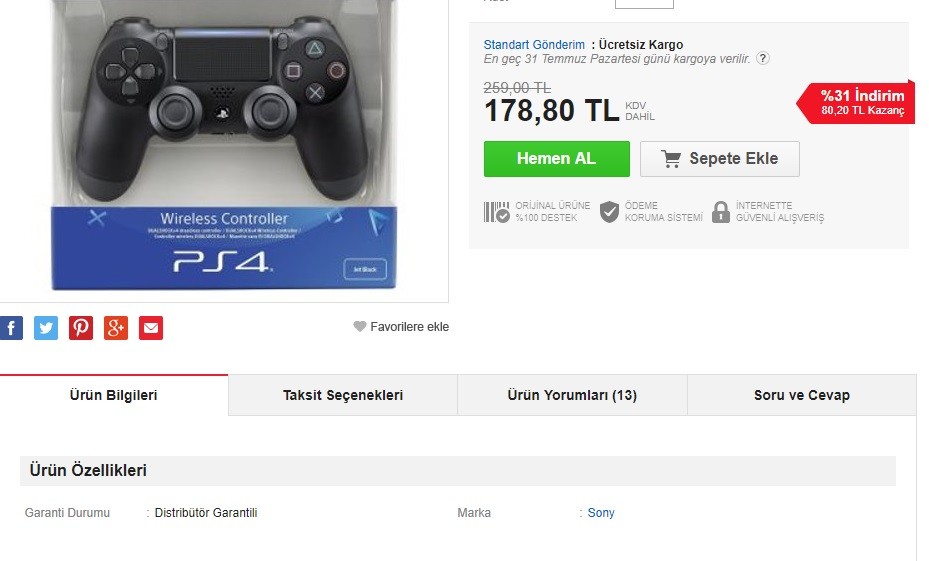Follow the Sony brand link

coord(601,513)
